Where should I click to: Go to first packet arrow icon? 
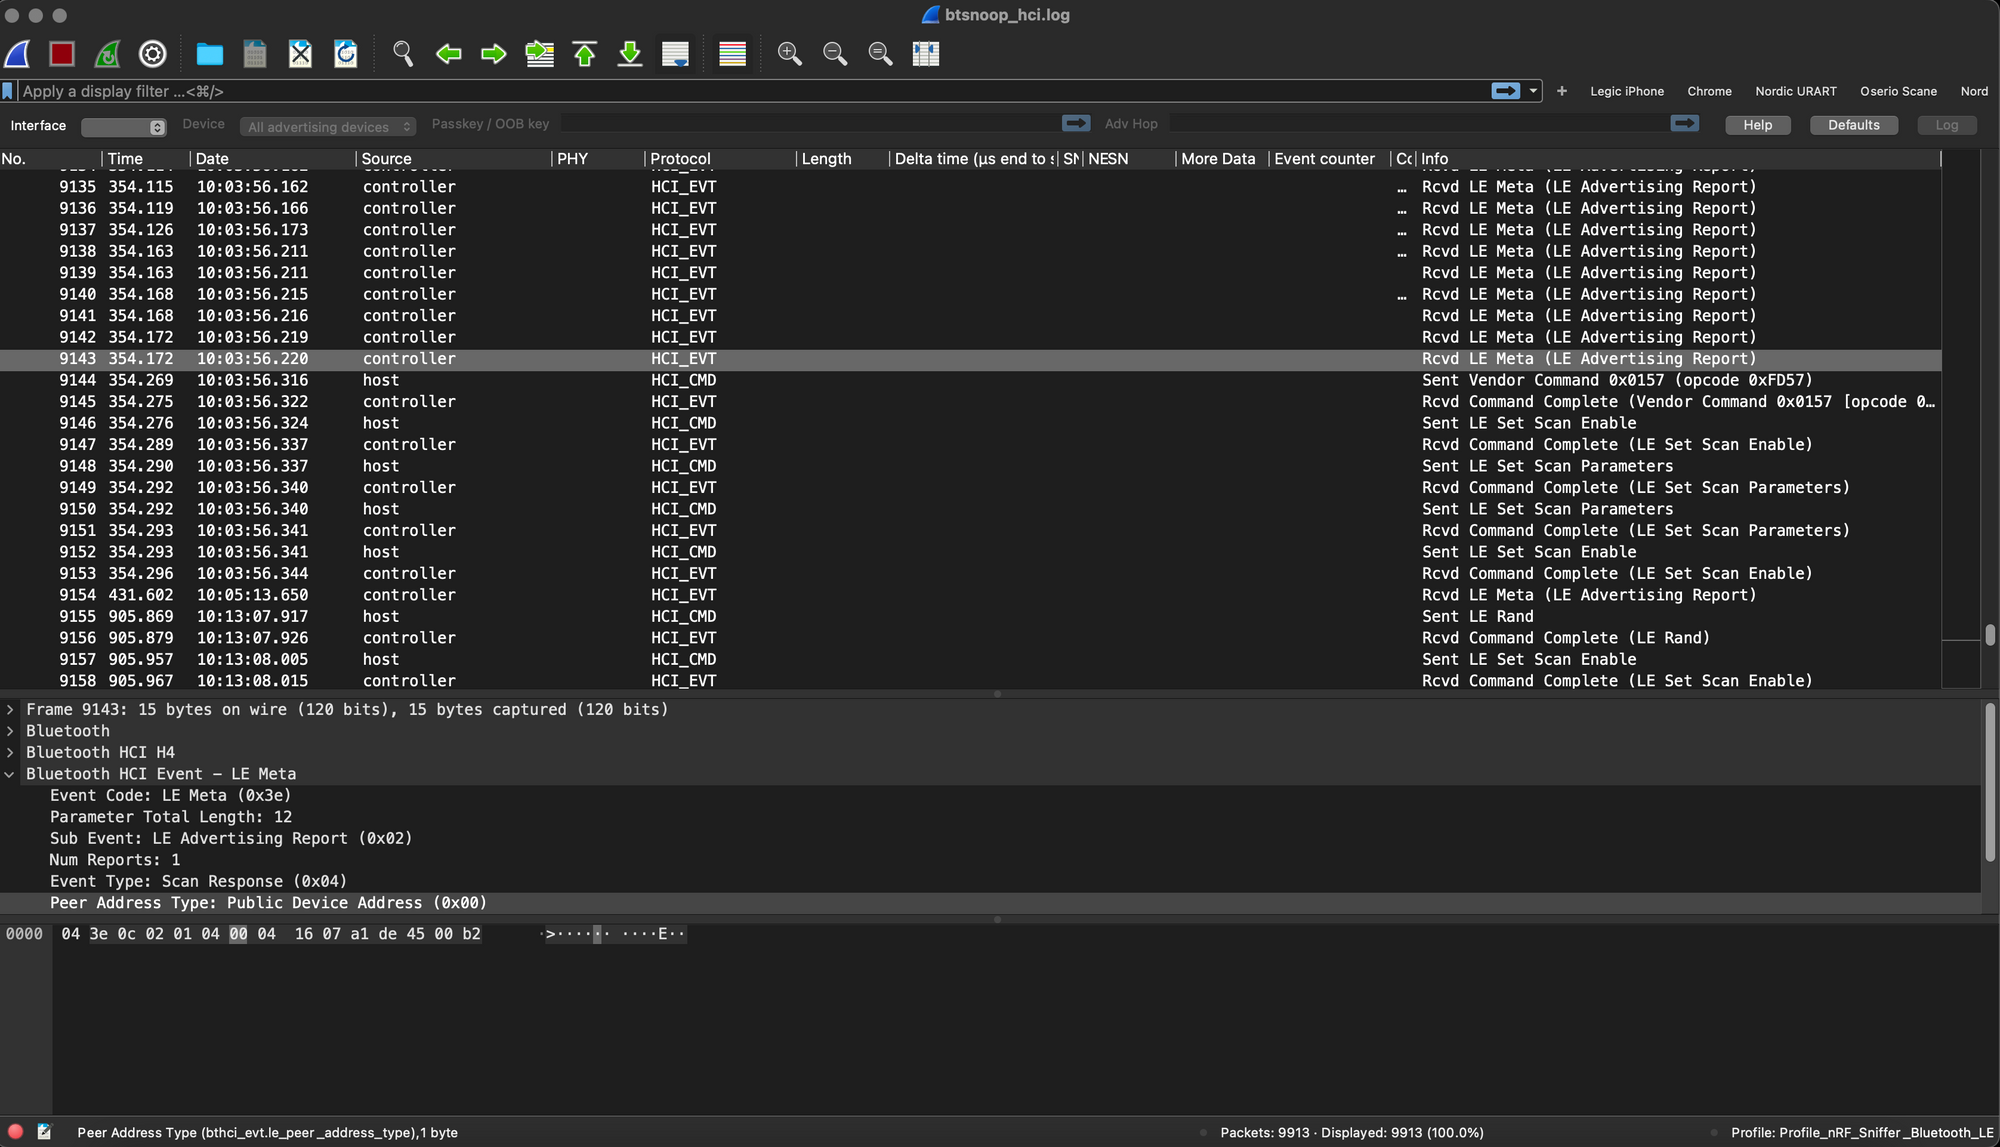pos(585,54)
